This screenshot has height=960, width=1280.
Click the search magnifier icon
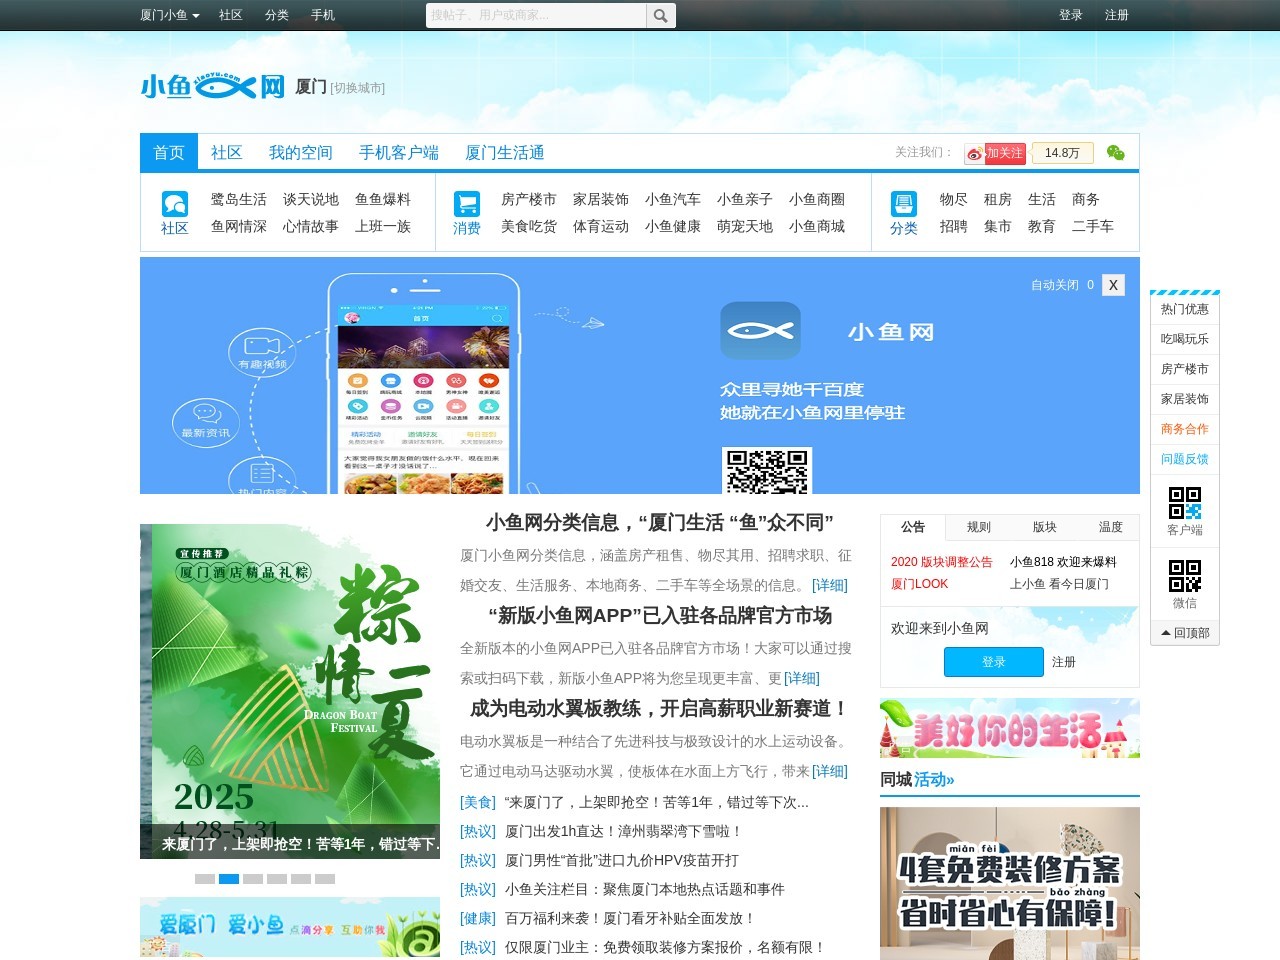[661, 15]
